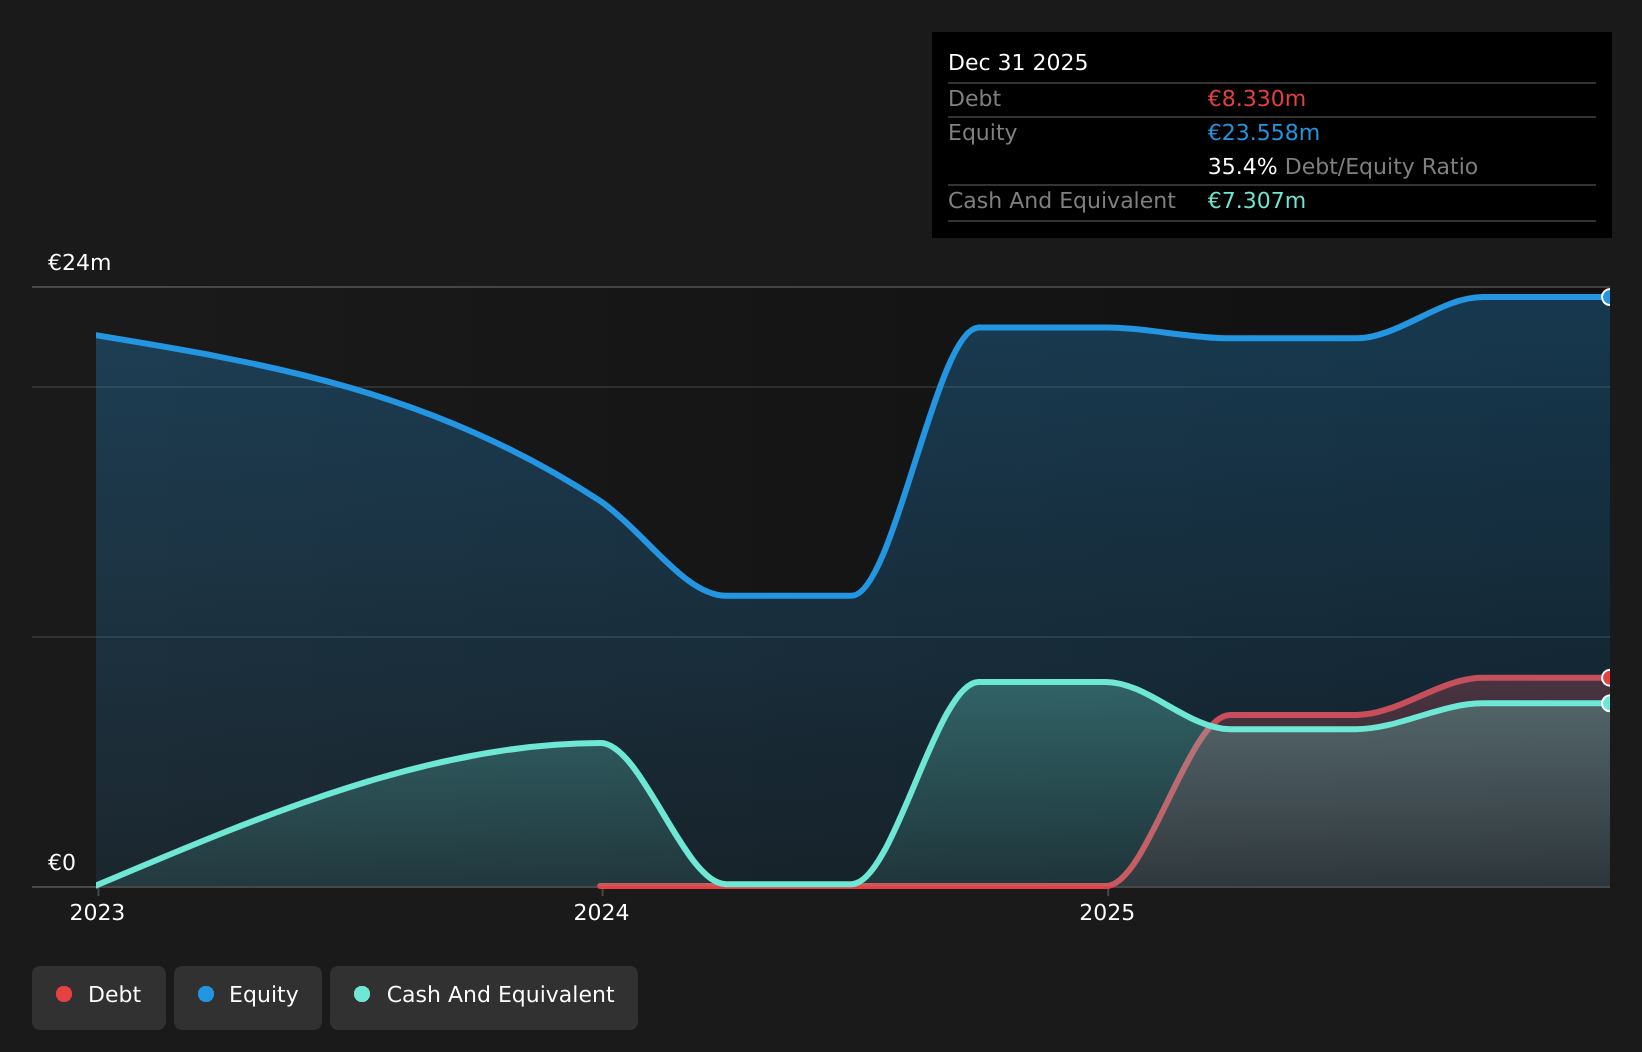This screenshot has width=1642, height=1052.
Task: Click the 2025 x-axis label
Action: pos(1107,913)
